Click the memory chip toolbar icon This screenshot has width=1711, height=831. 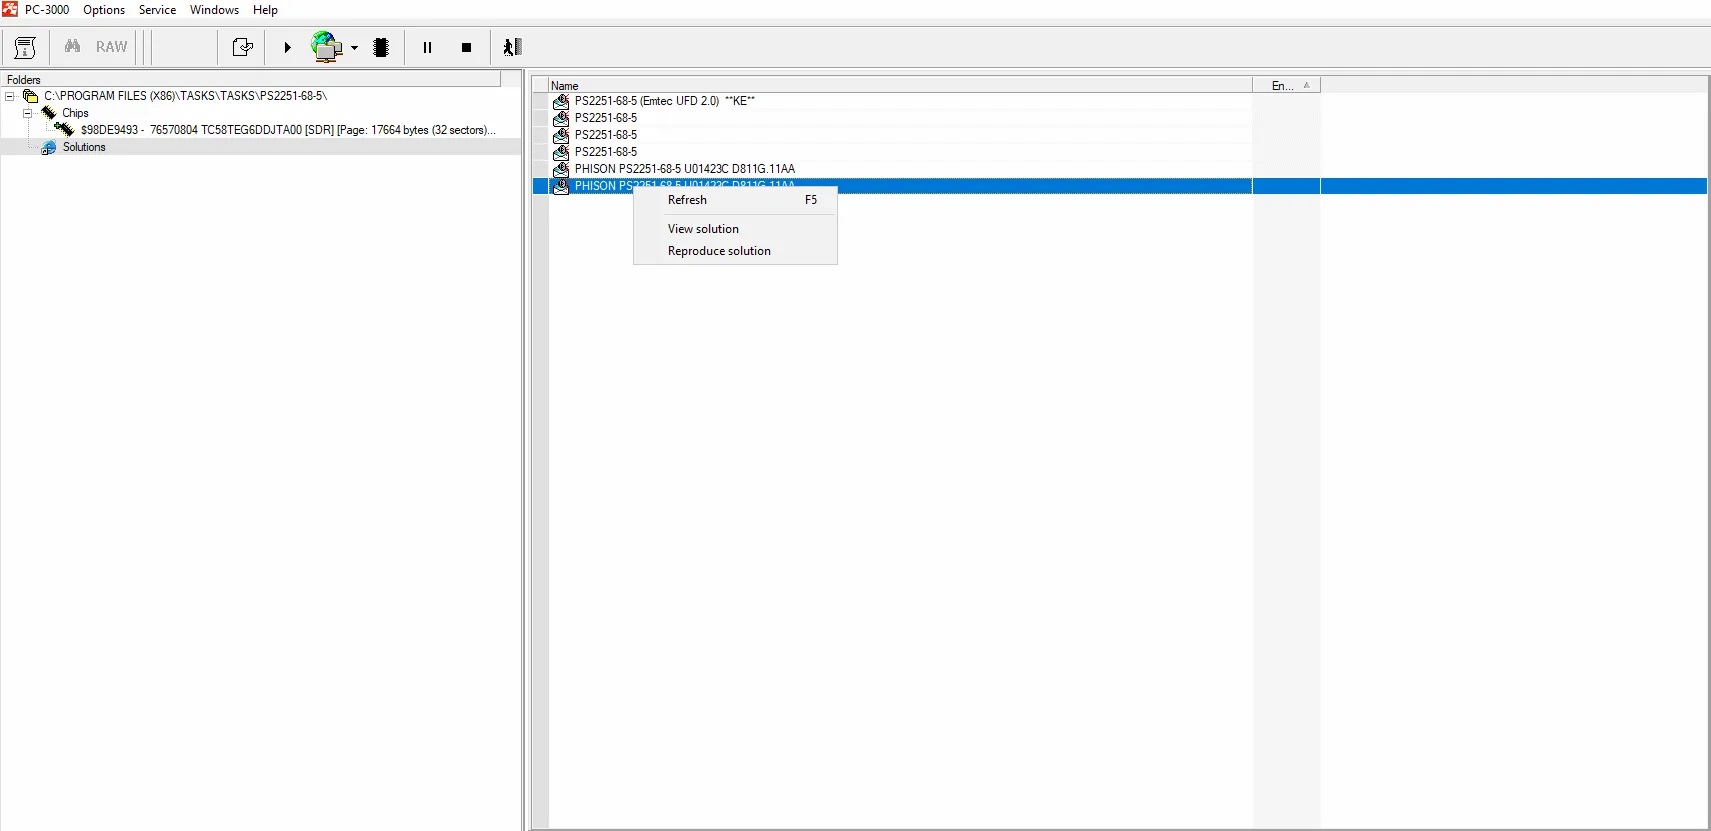click(x=381, y=47)
